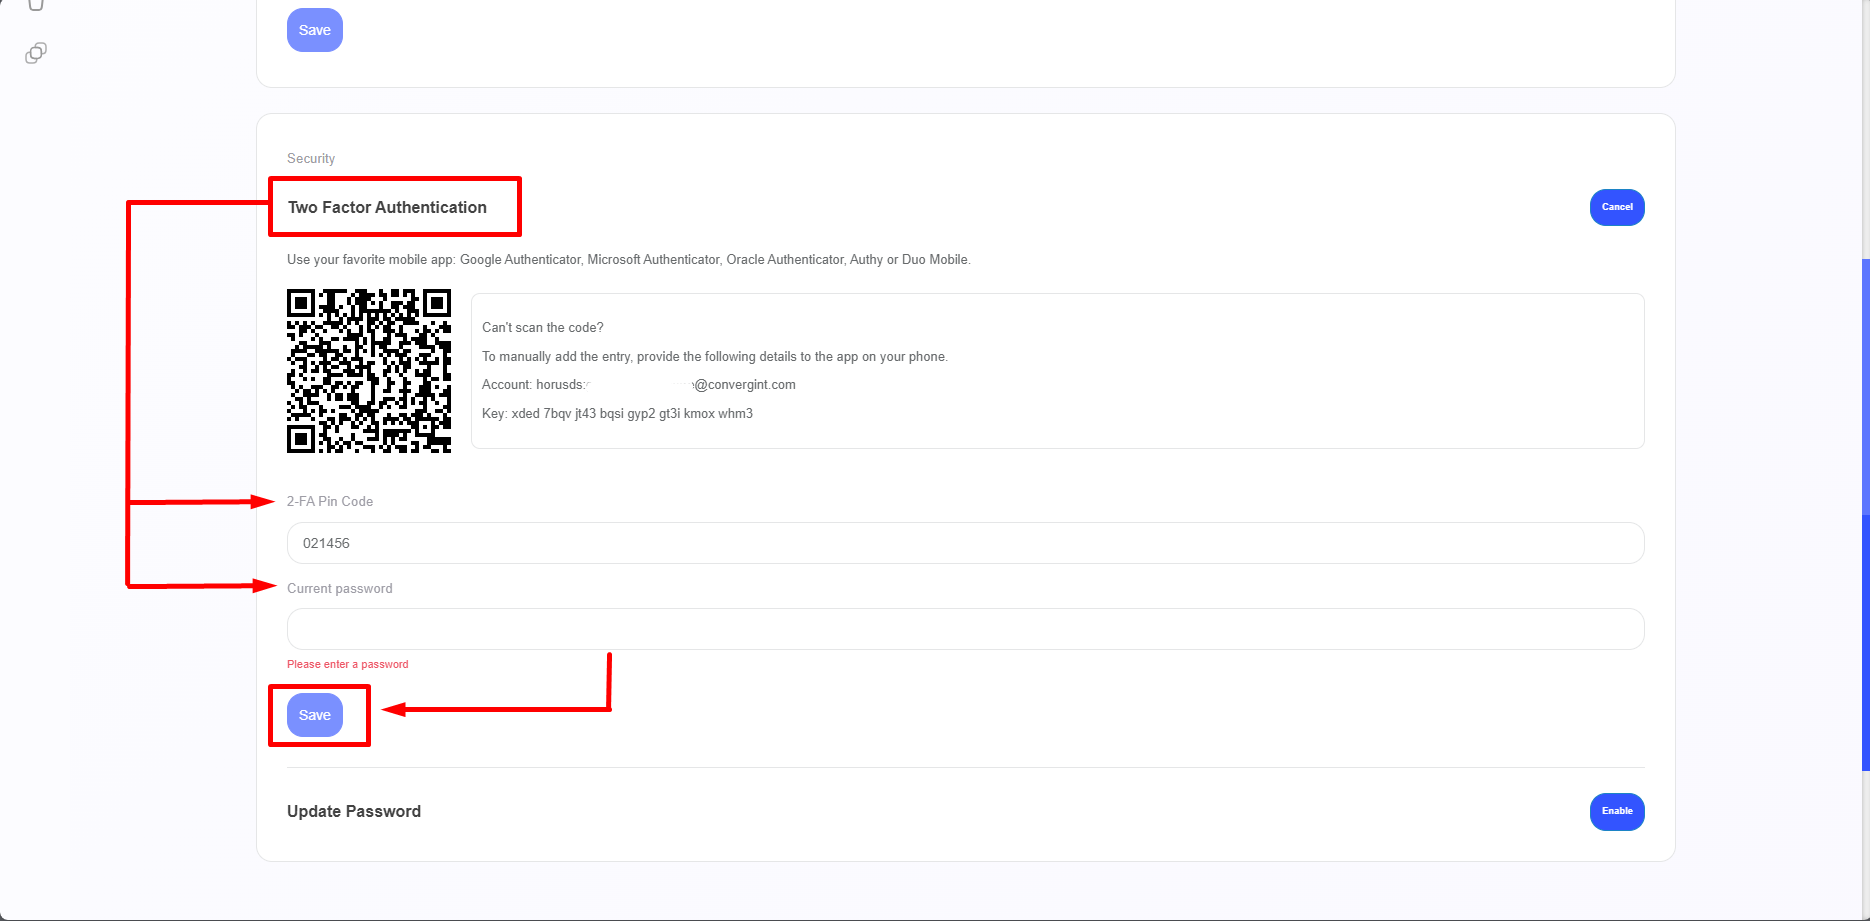Image resolution: width=1870 pixels, height=921 pixels.
Task: Click the blue vertical scrollbar thumb
Action: point(1865,515)
